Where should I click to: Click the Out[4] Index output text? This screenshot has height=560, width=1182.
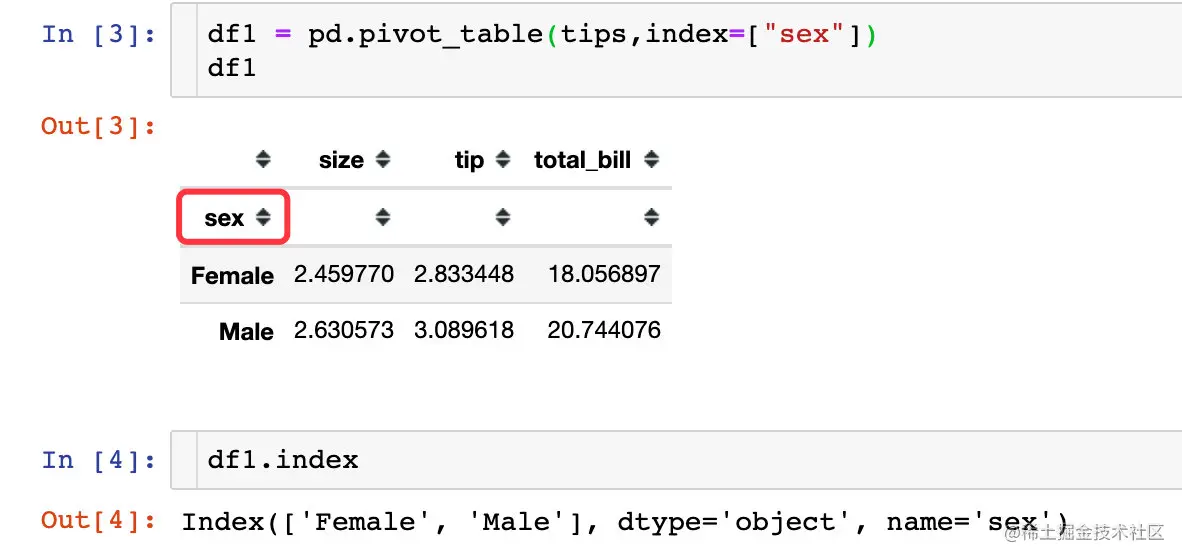(625, 522)
